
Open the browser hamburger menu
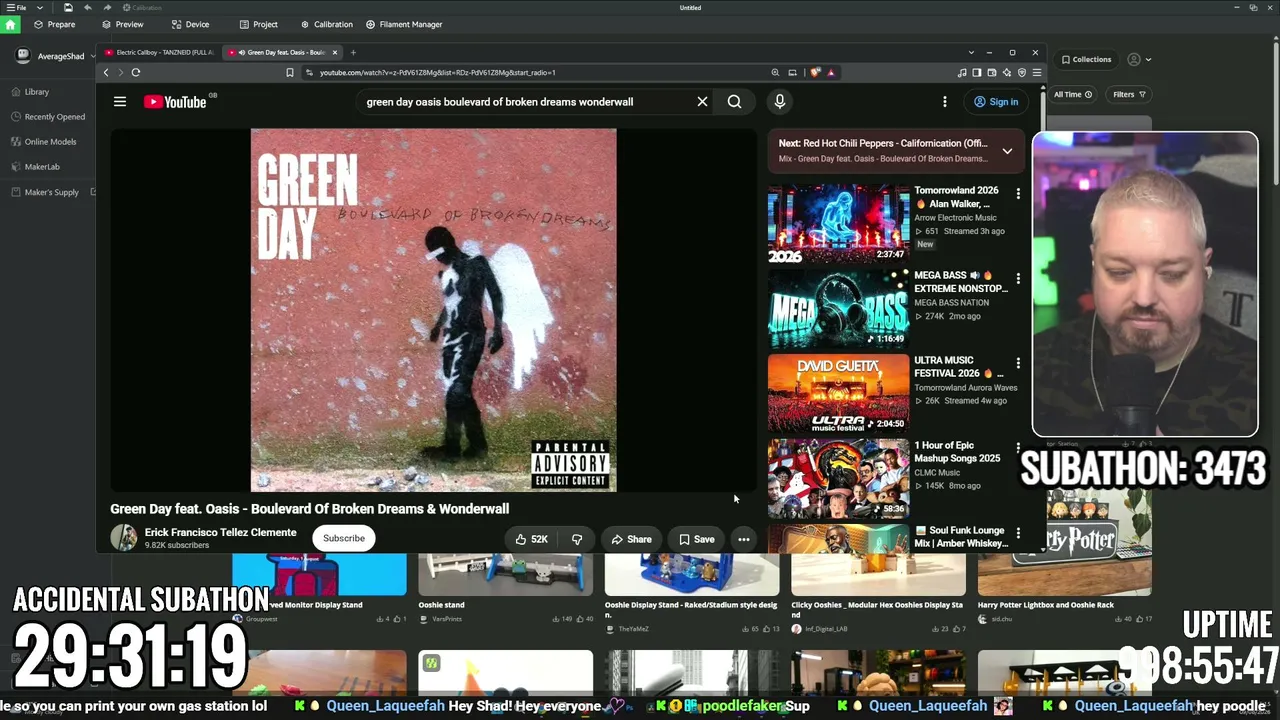pos(1037,72)
